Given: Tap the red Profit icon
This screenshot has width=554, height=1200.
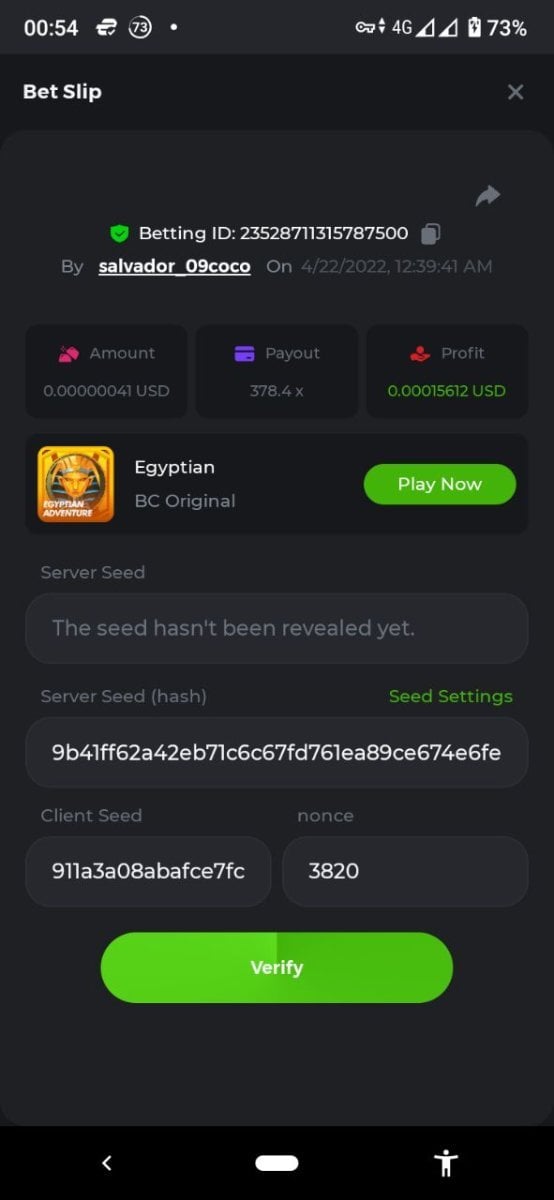Looking at the screenshot, I should click(x=420, y=353).
